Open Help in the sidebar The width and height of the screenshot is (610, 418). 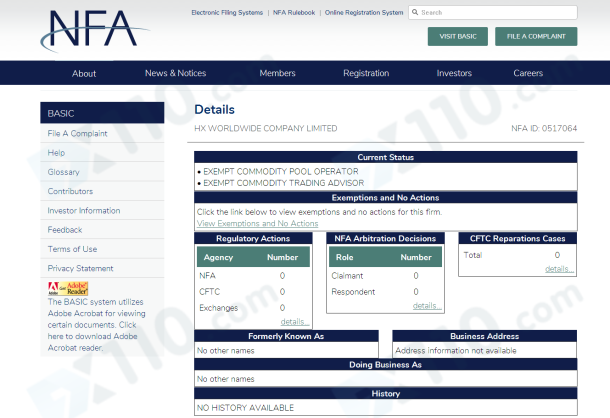[x=102, y=153]
